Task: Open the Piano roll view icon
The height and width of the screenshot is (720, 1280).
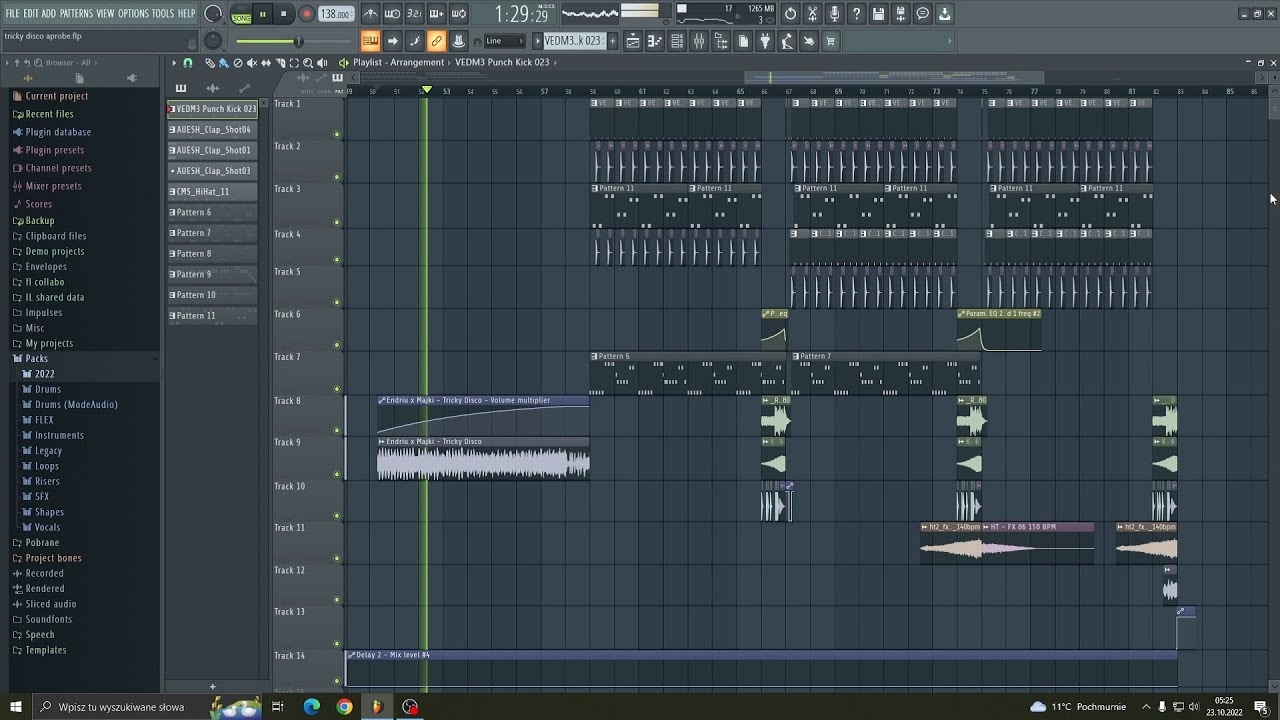Action: coord(655,41)
